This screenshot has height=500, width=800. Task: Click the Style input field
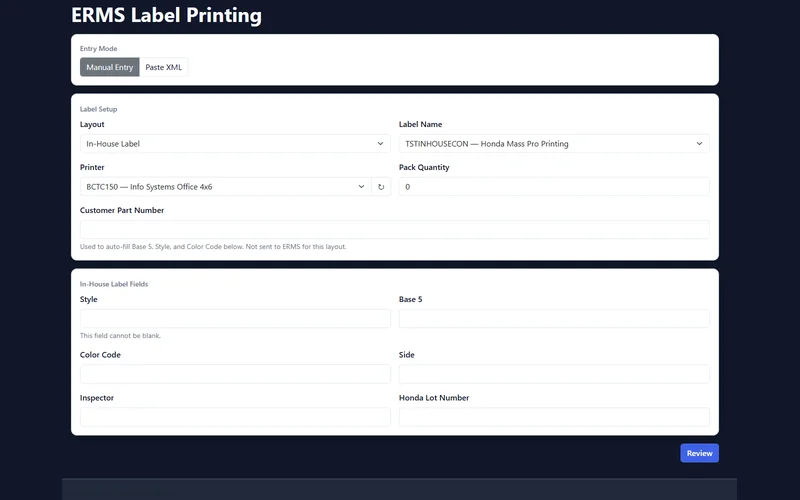pyautogui.click(x=235, y=318)
